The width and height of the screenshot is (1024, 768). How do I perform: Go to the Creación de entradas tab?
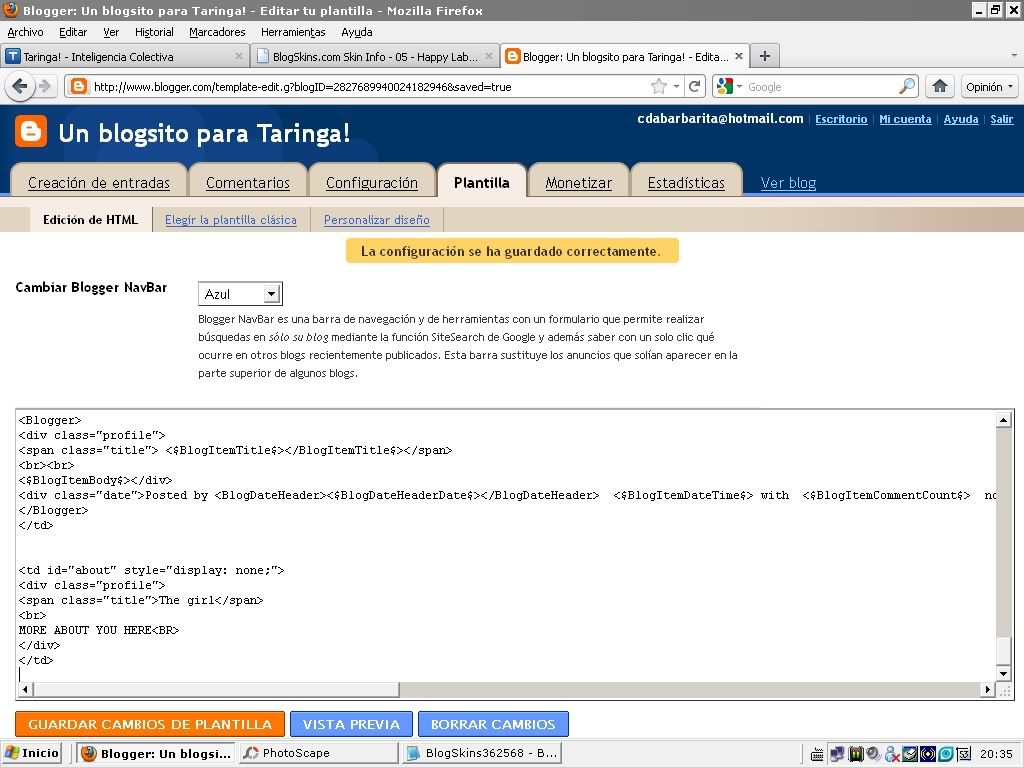pos(99,182)
